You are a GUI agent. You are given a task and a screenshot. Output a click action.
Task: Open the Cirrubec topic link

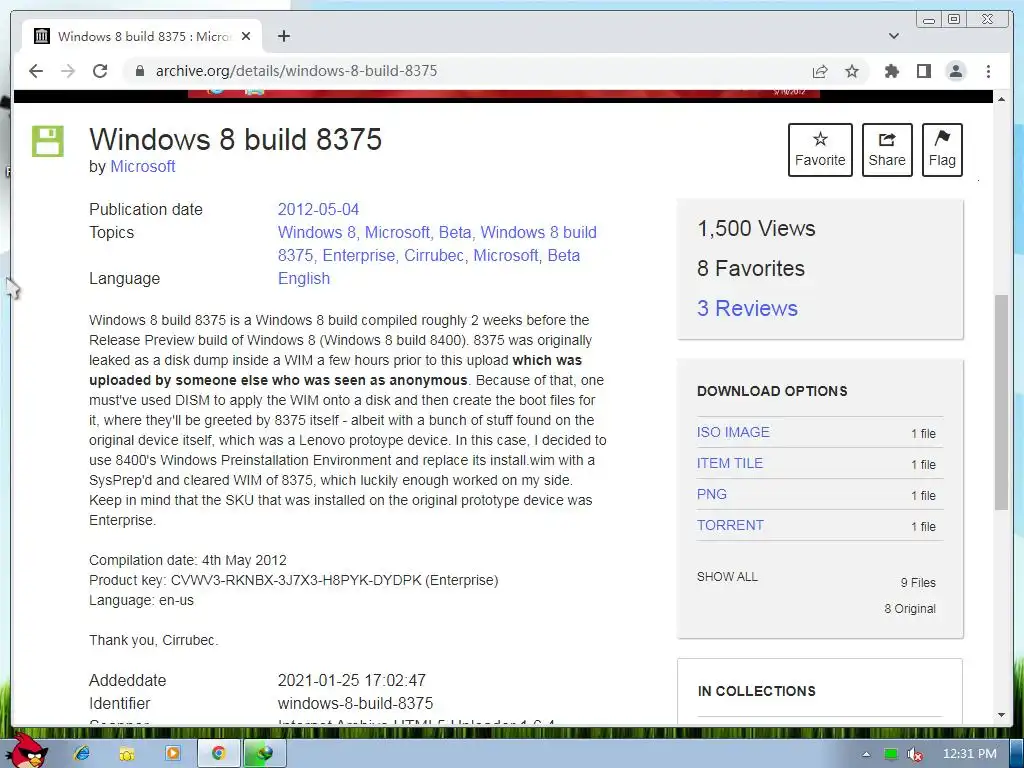tap(434, 255)
